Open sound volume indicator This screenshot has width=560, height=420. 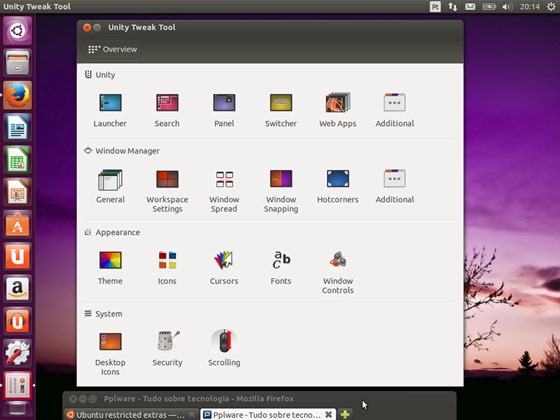tap(507, 6)
